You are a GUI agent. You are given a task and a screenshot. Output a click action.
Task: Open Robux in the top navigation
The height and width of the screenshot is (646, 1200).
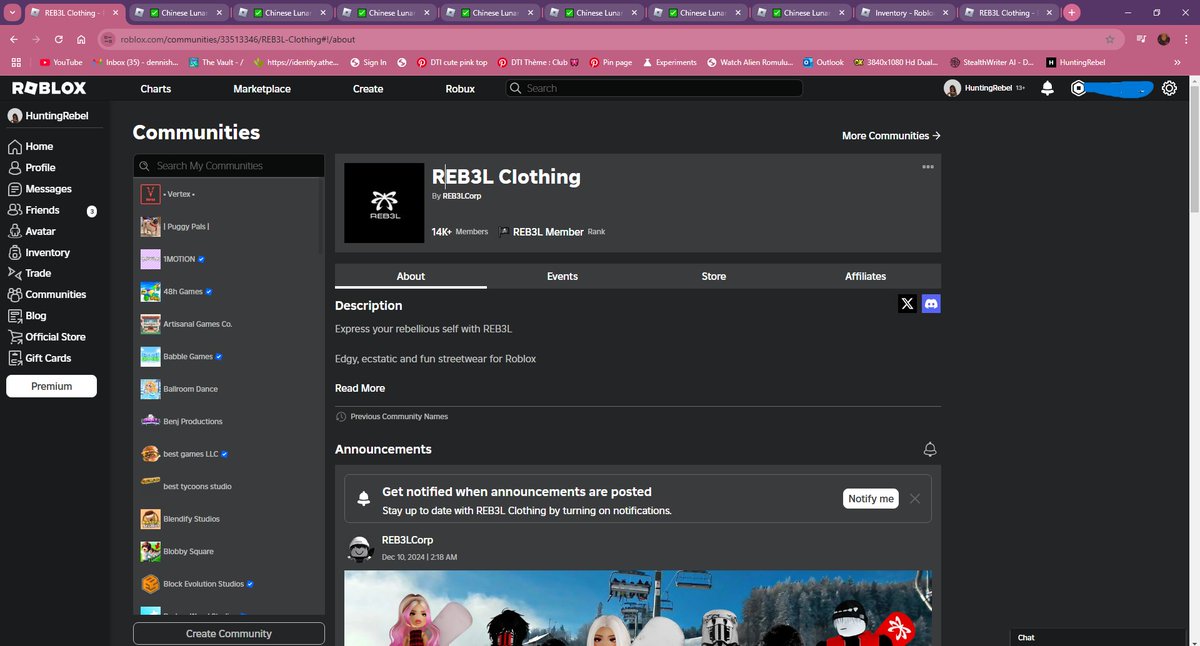pos(460,88)
